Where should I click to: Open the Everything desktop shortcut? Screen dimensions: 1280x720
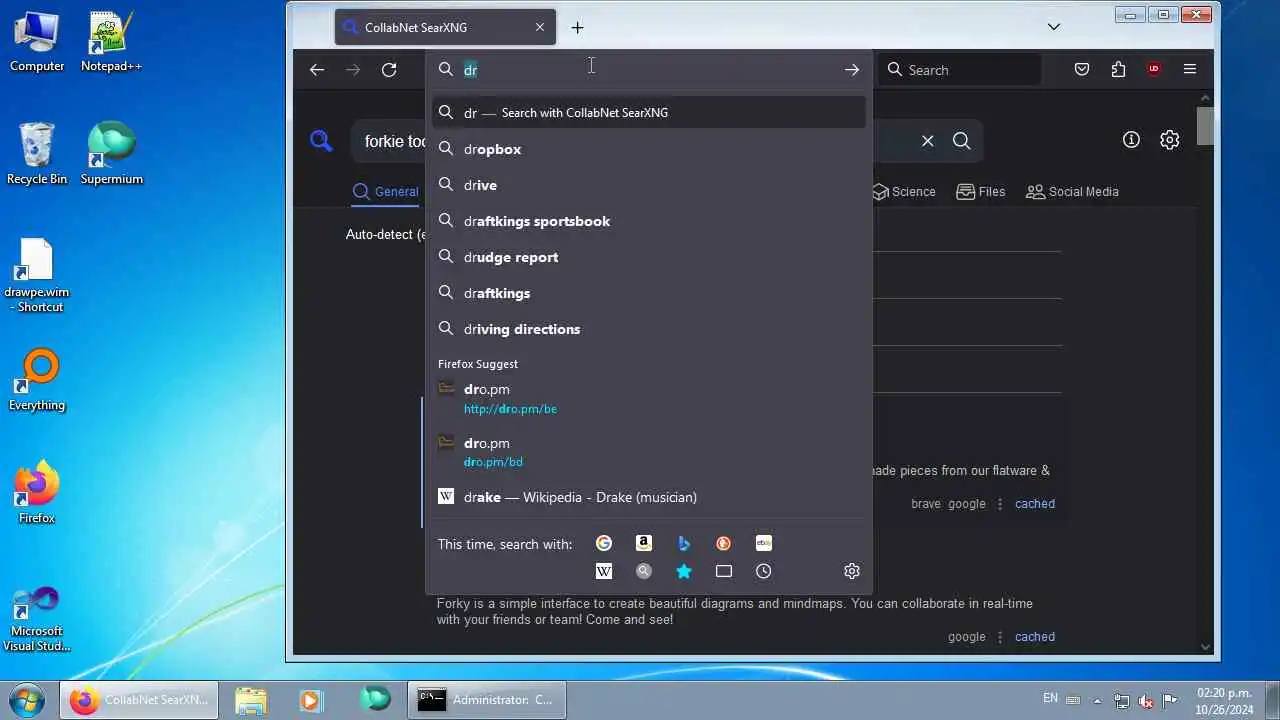tap(37, 380)
